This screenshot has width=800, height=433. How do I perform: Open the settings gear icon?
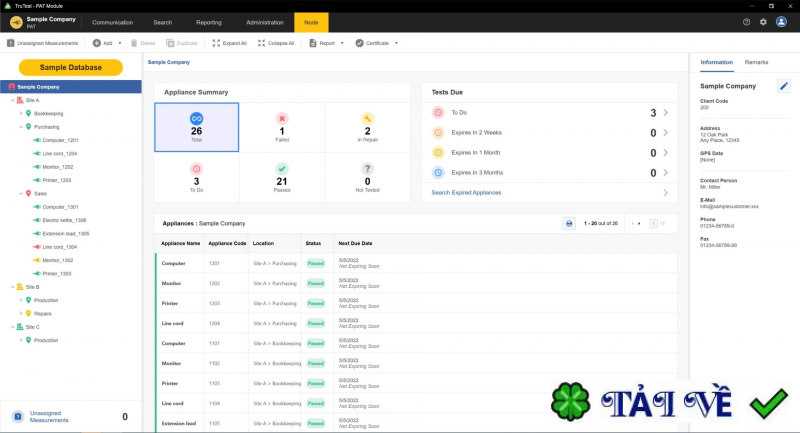[763, 21]
